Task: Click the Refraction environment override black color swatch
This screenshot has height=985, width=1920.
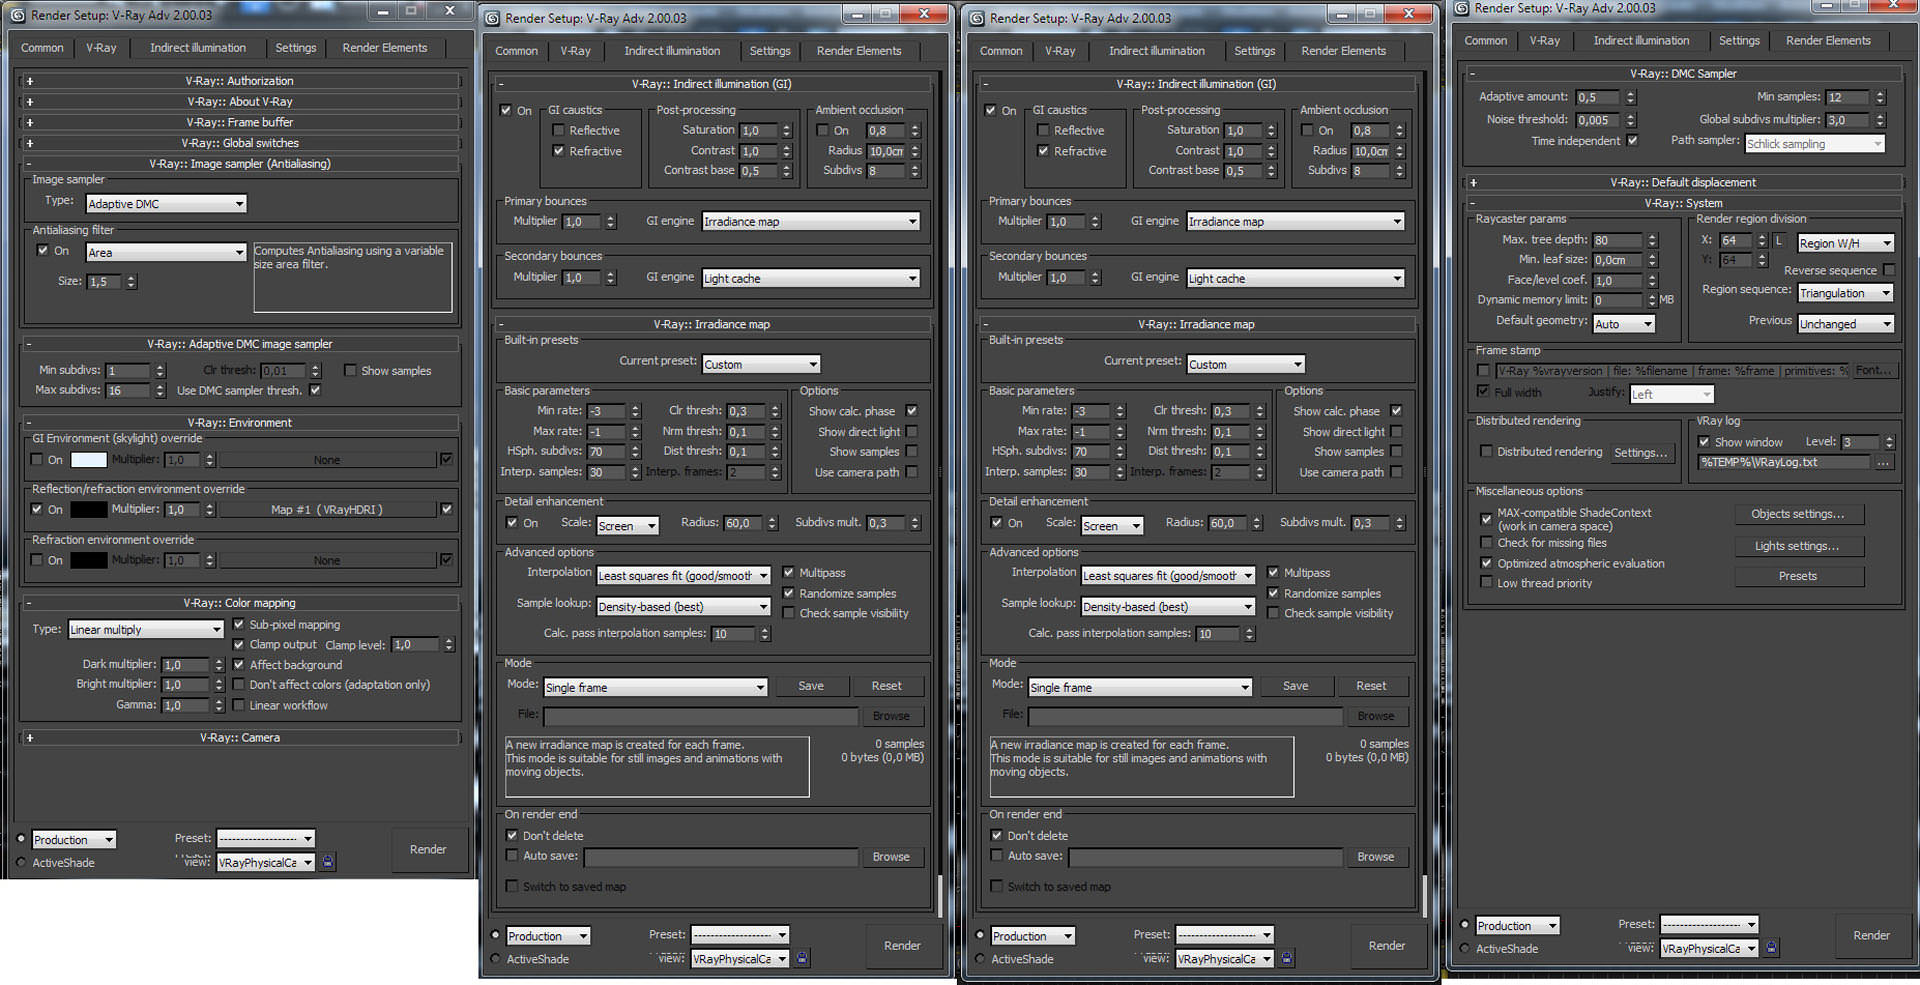Action: point(88,560)
